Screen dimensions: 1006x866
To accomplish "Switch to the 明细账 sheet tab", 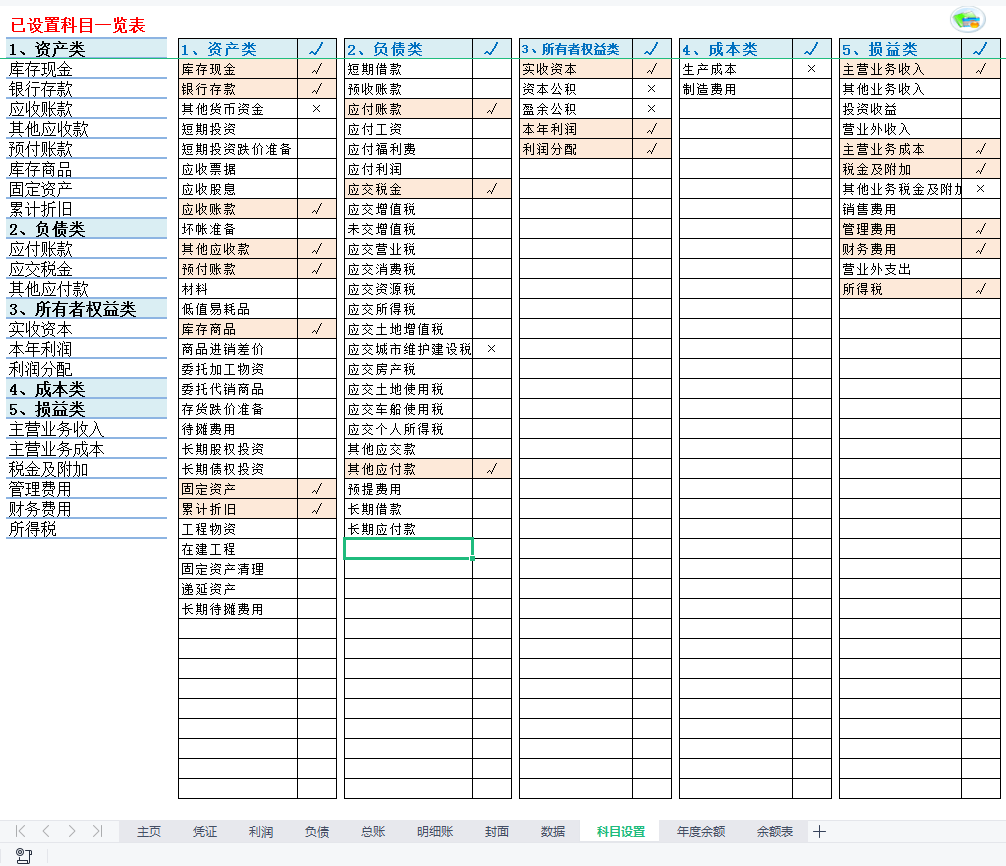I will (435, 831).
